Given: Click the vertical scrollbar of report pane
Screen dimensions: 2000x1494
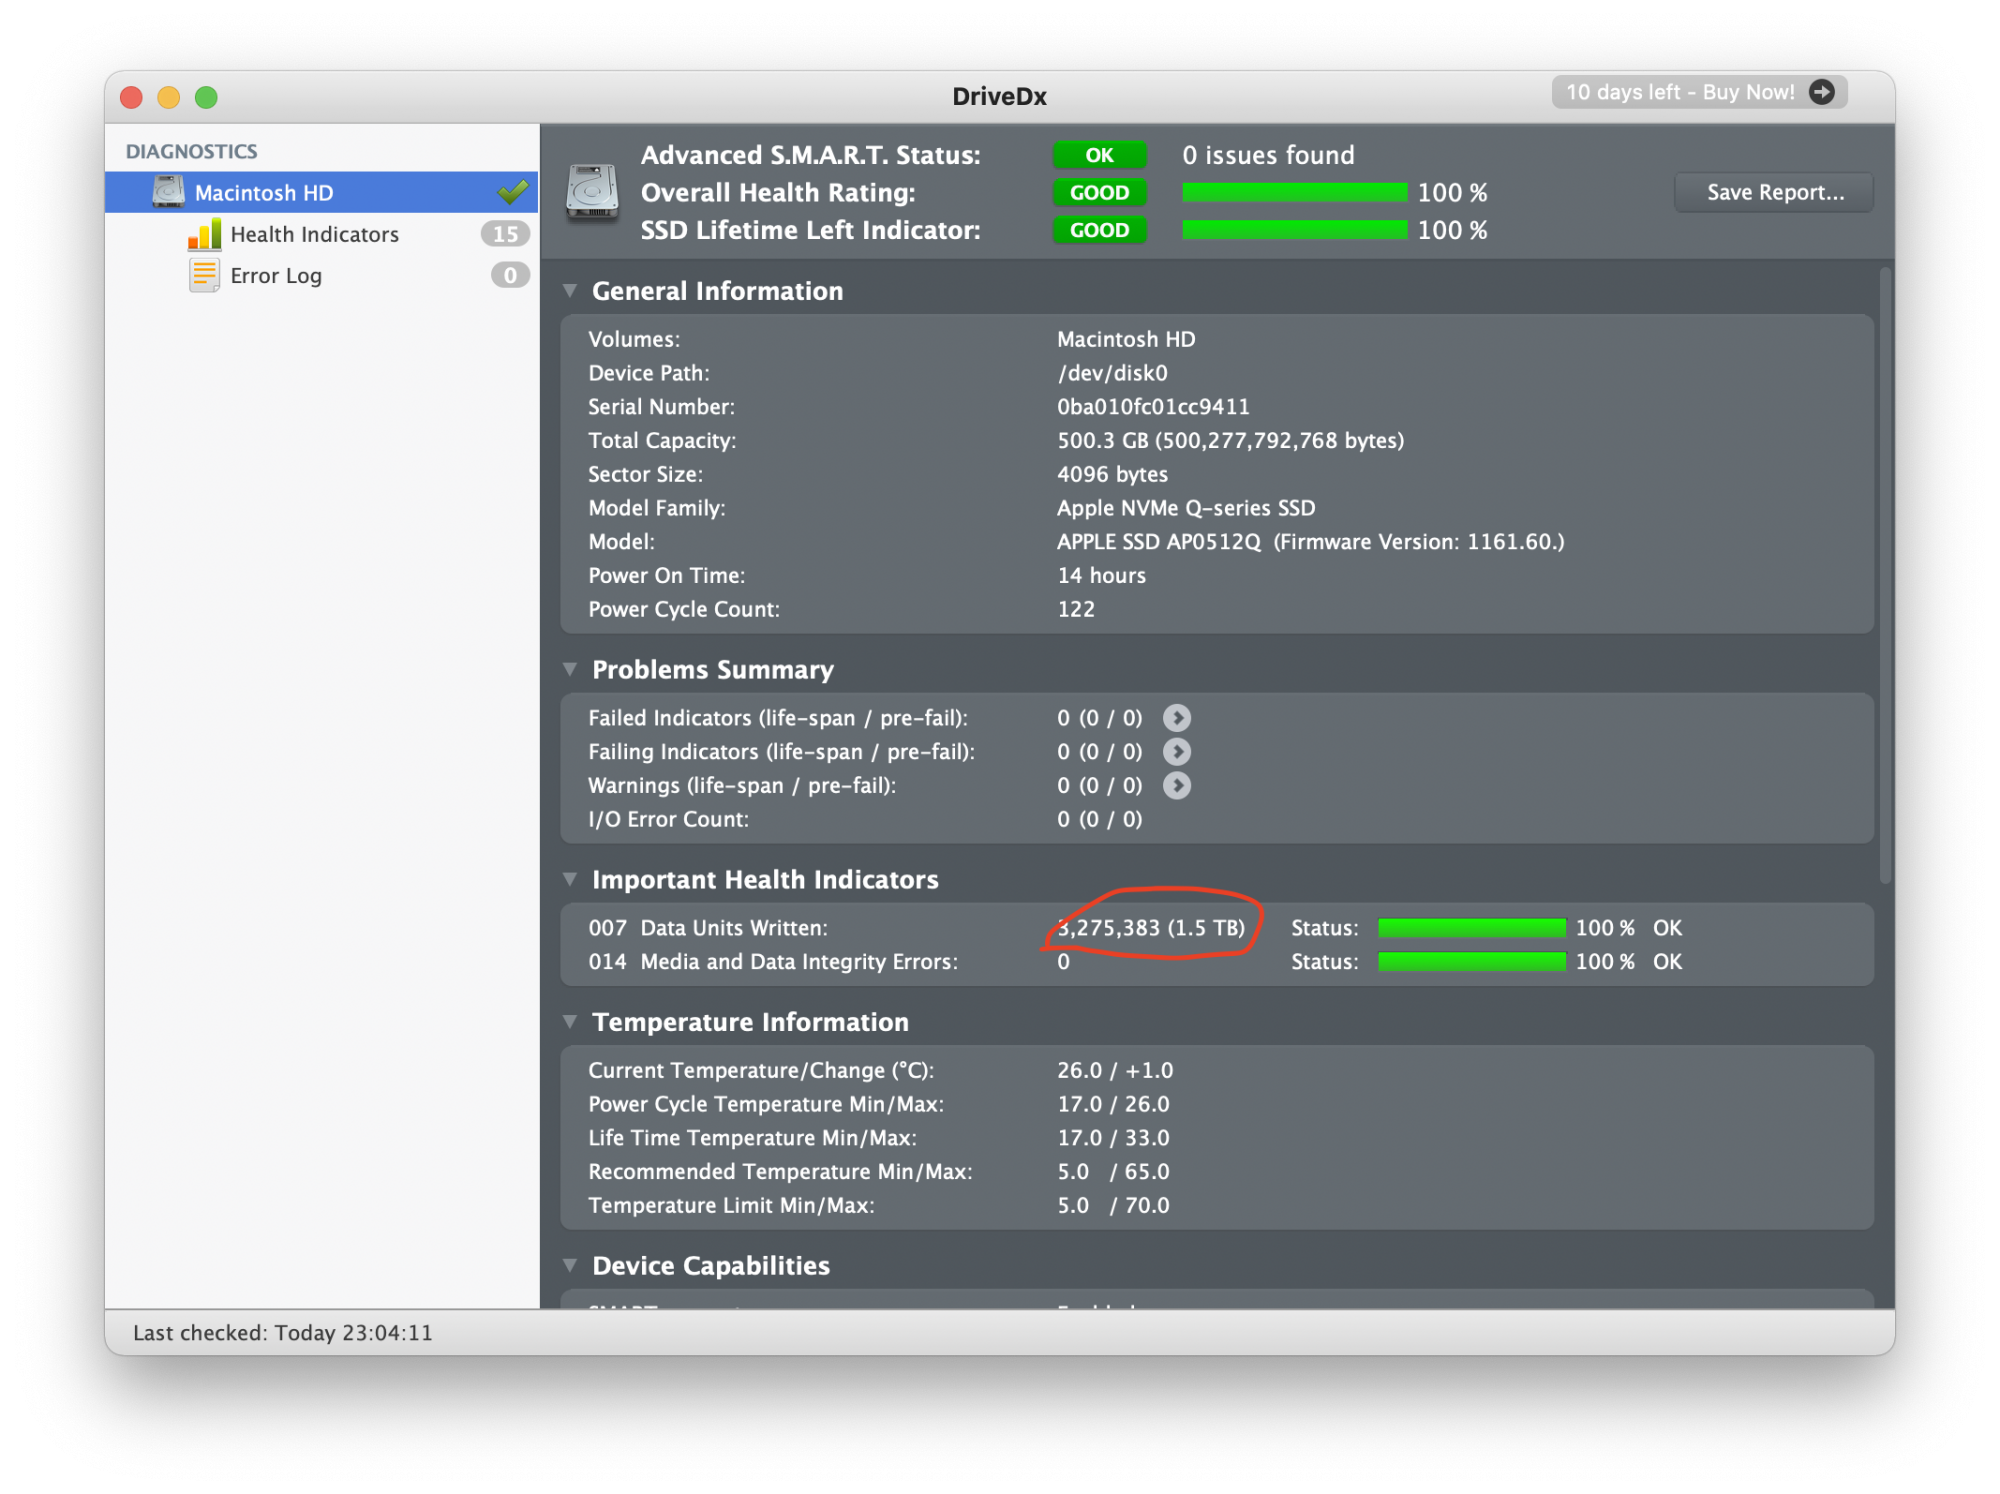Looking at the screenshot, I should [x=1885, y=575].
